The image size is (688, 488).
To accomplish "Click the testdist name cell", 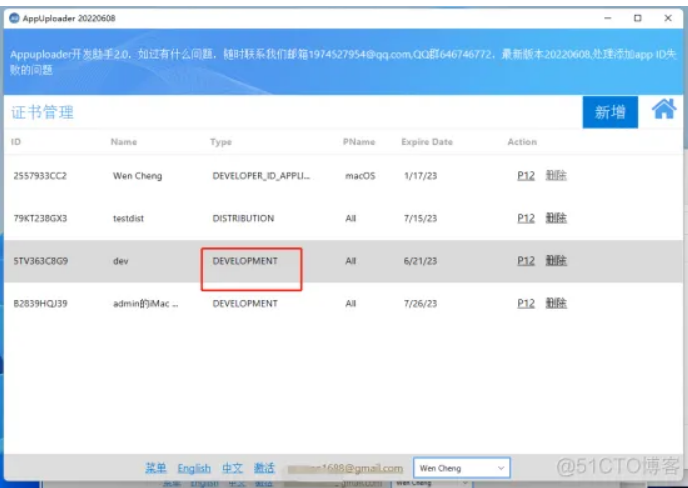I will (128, 219).
